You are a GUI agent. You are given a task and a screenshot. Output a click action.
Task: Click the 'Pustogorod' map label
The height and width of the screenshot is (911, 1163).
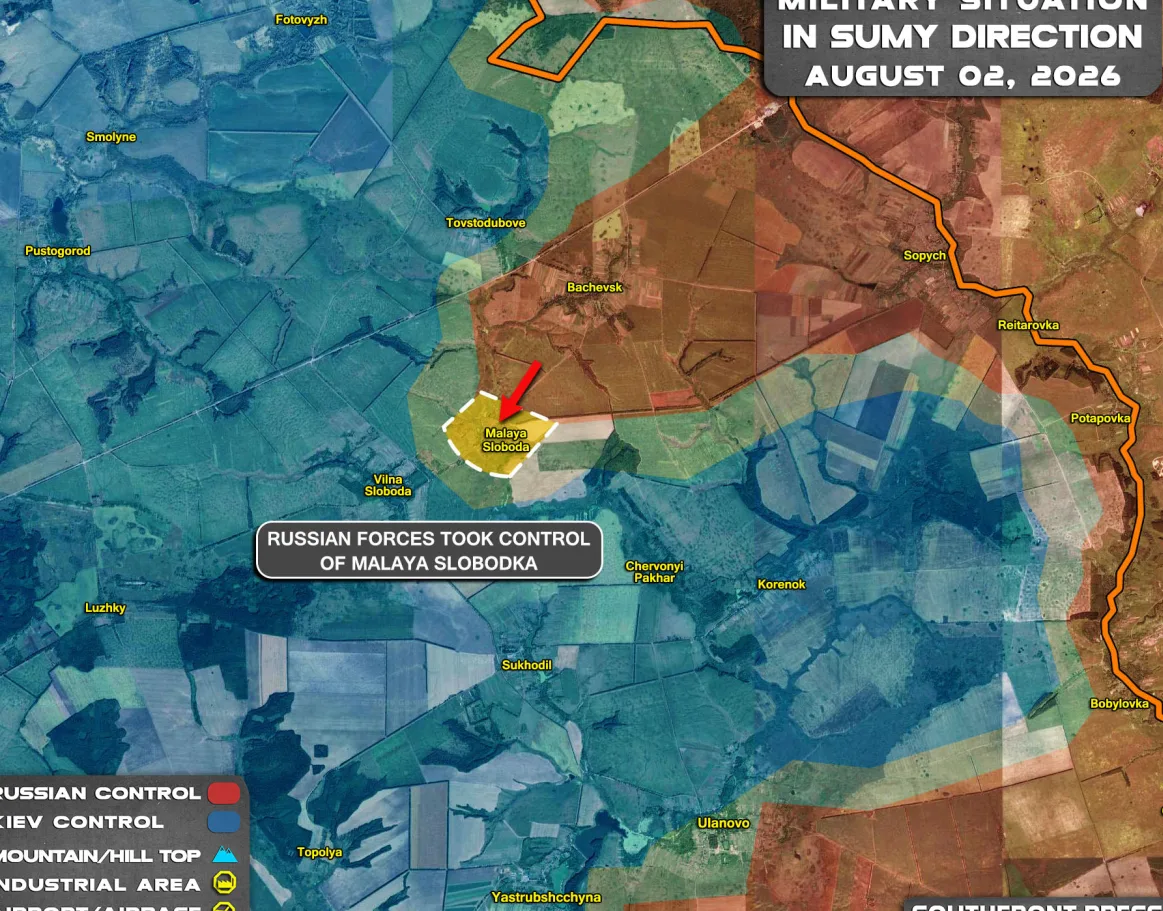point(58,251)
